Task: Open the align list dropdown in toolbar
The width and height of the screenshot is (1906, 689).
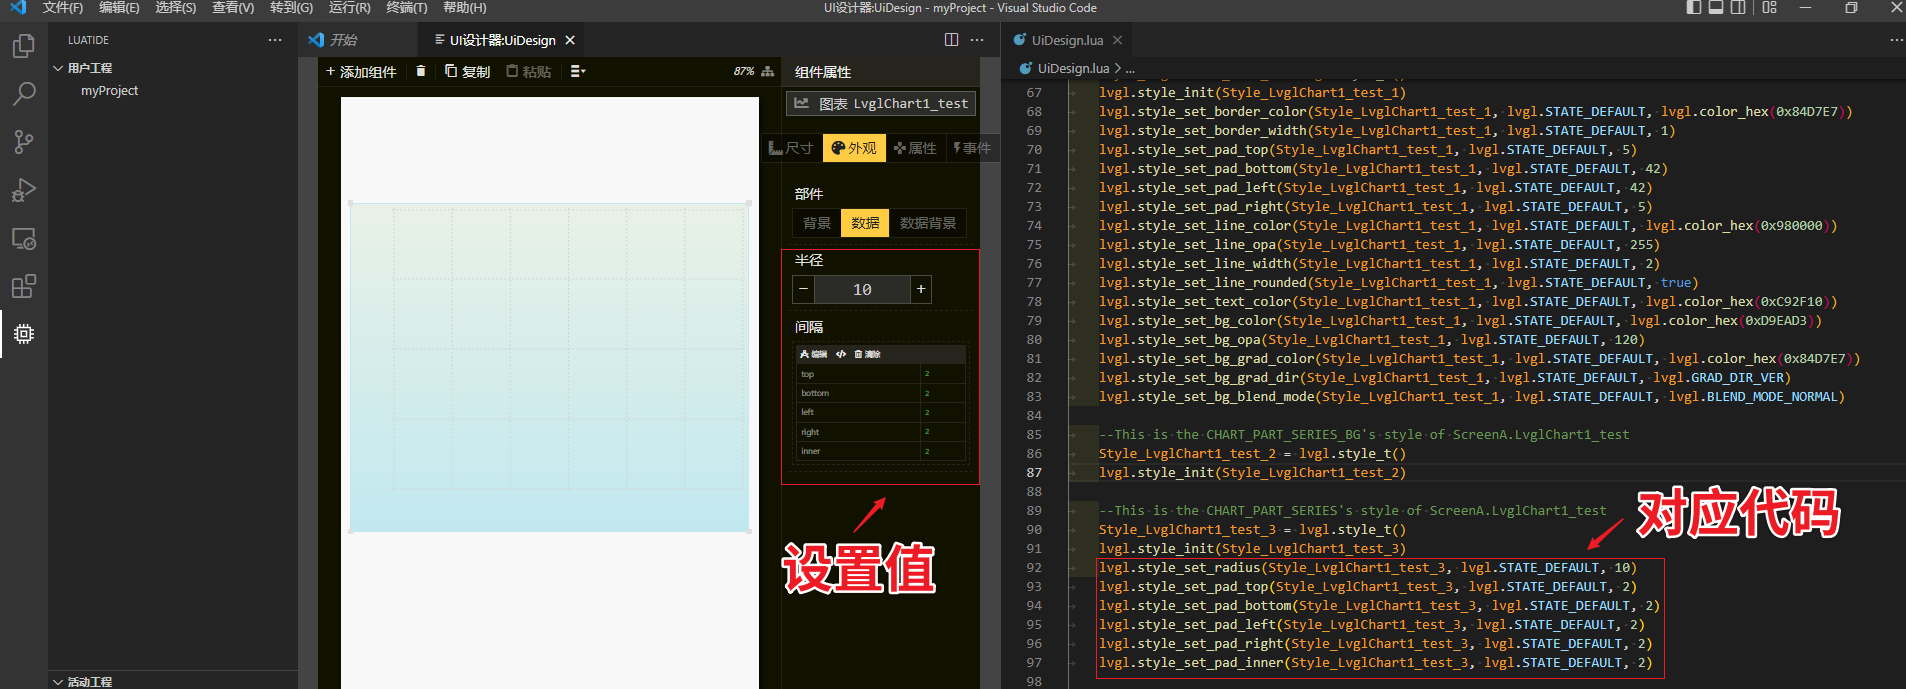Action: click(578, 71)
